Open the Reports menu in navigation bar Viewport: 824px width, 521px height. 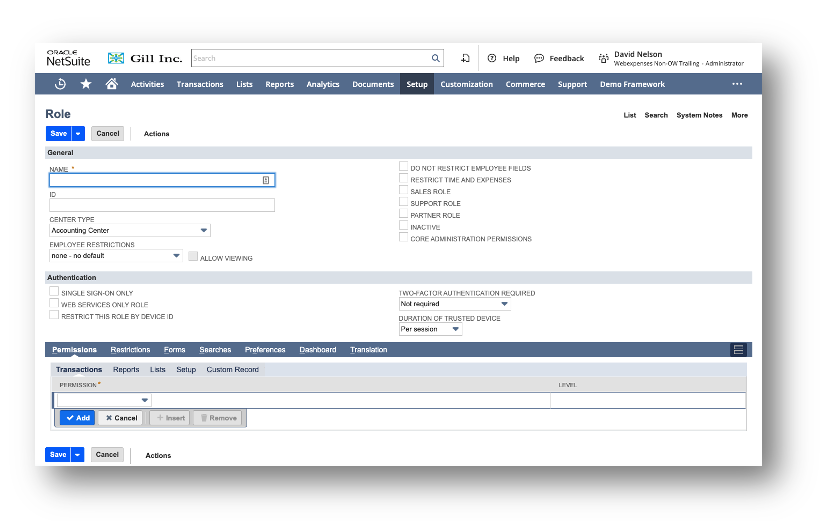tap(280, 84)
